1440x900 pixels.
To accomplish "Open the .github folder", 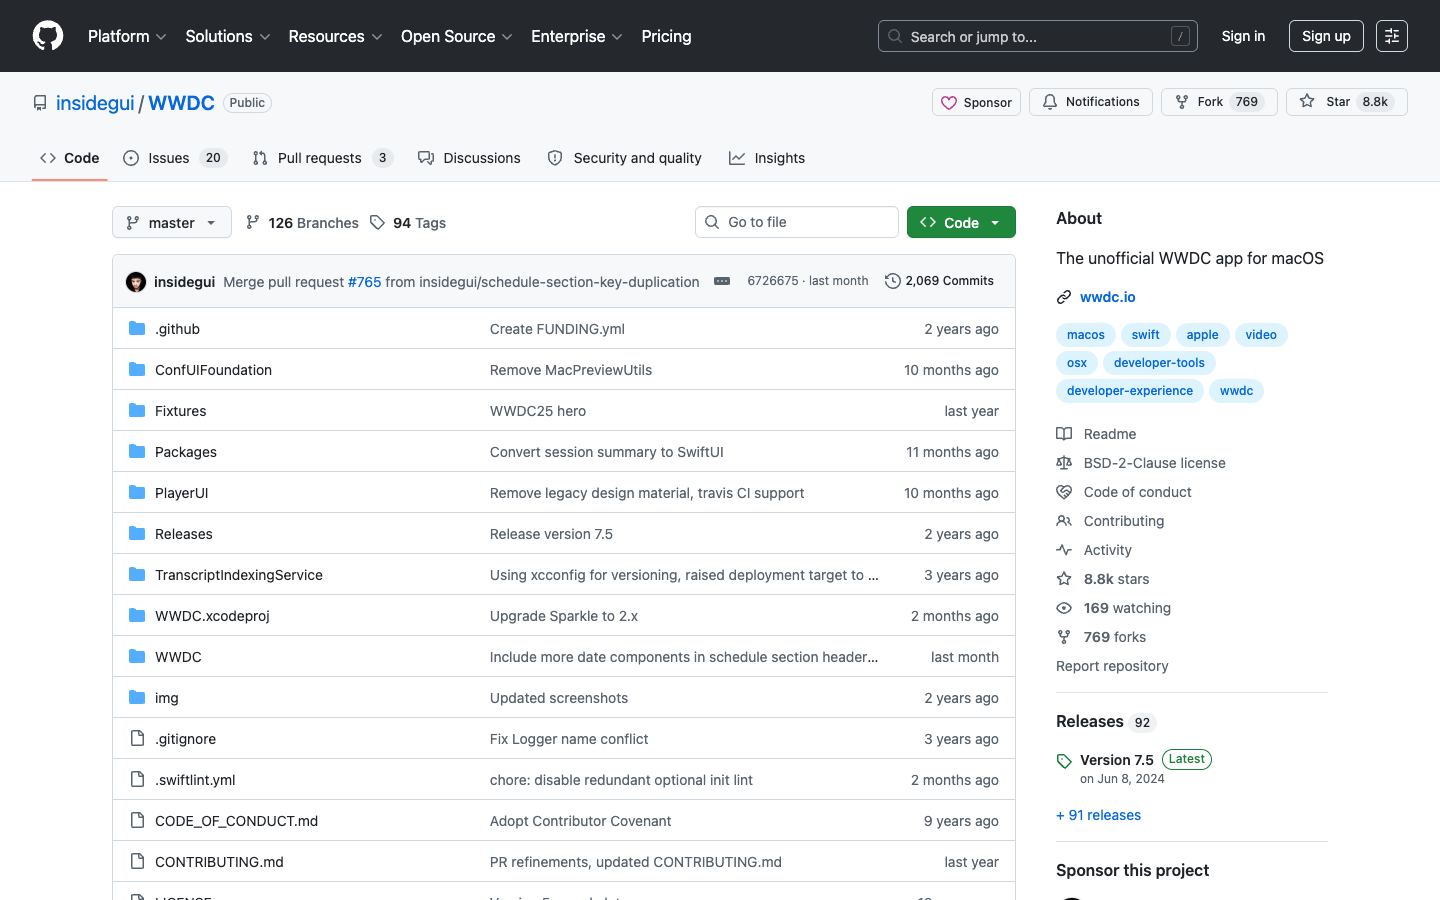I will tap(177, 329).
